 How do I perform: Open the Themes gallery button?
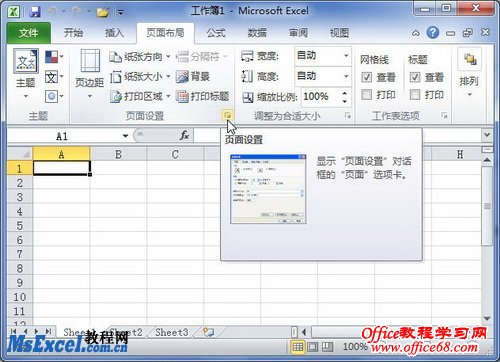coord(26,74)
